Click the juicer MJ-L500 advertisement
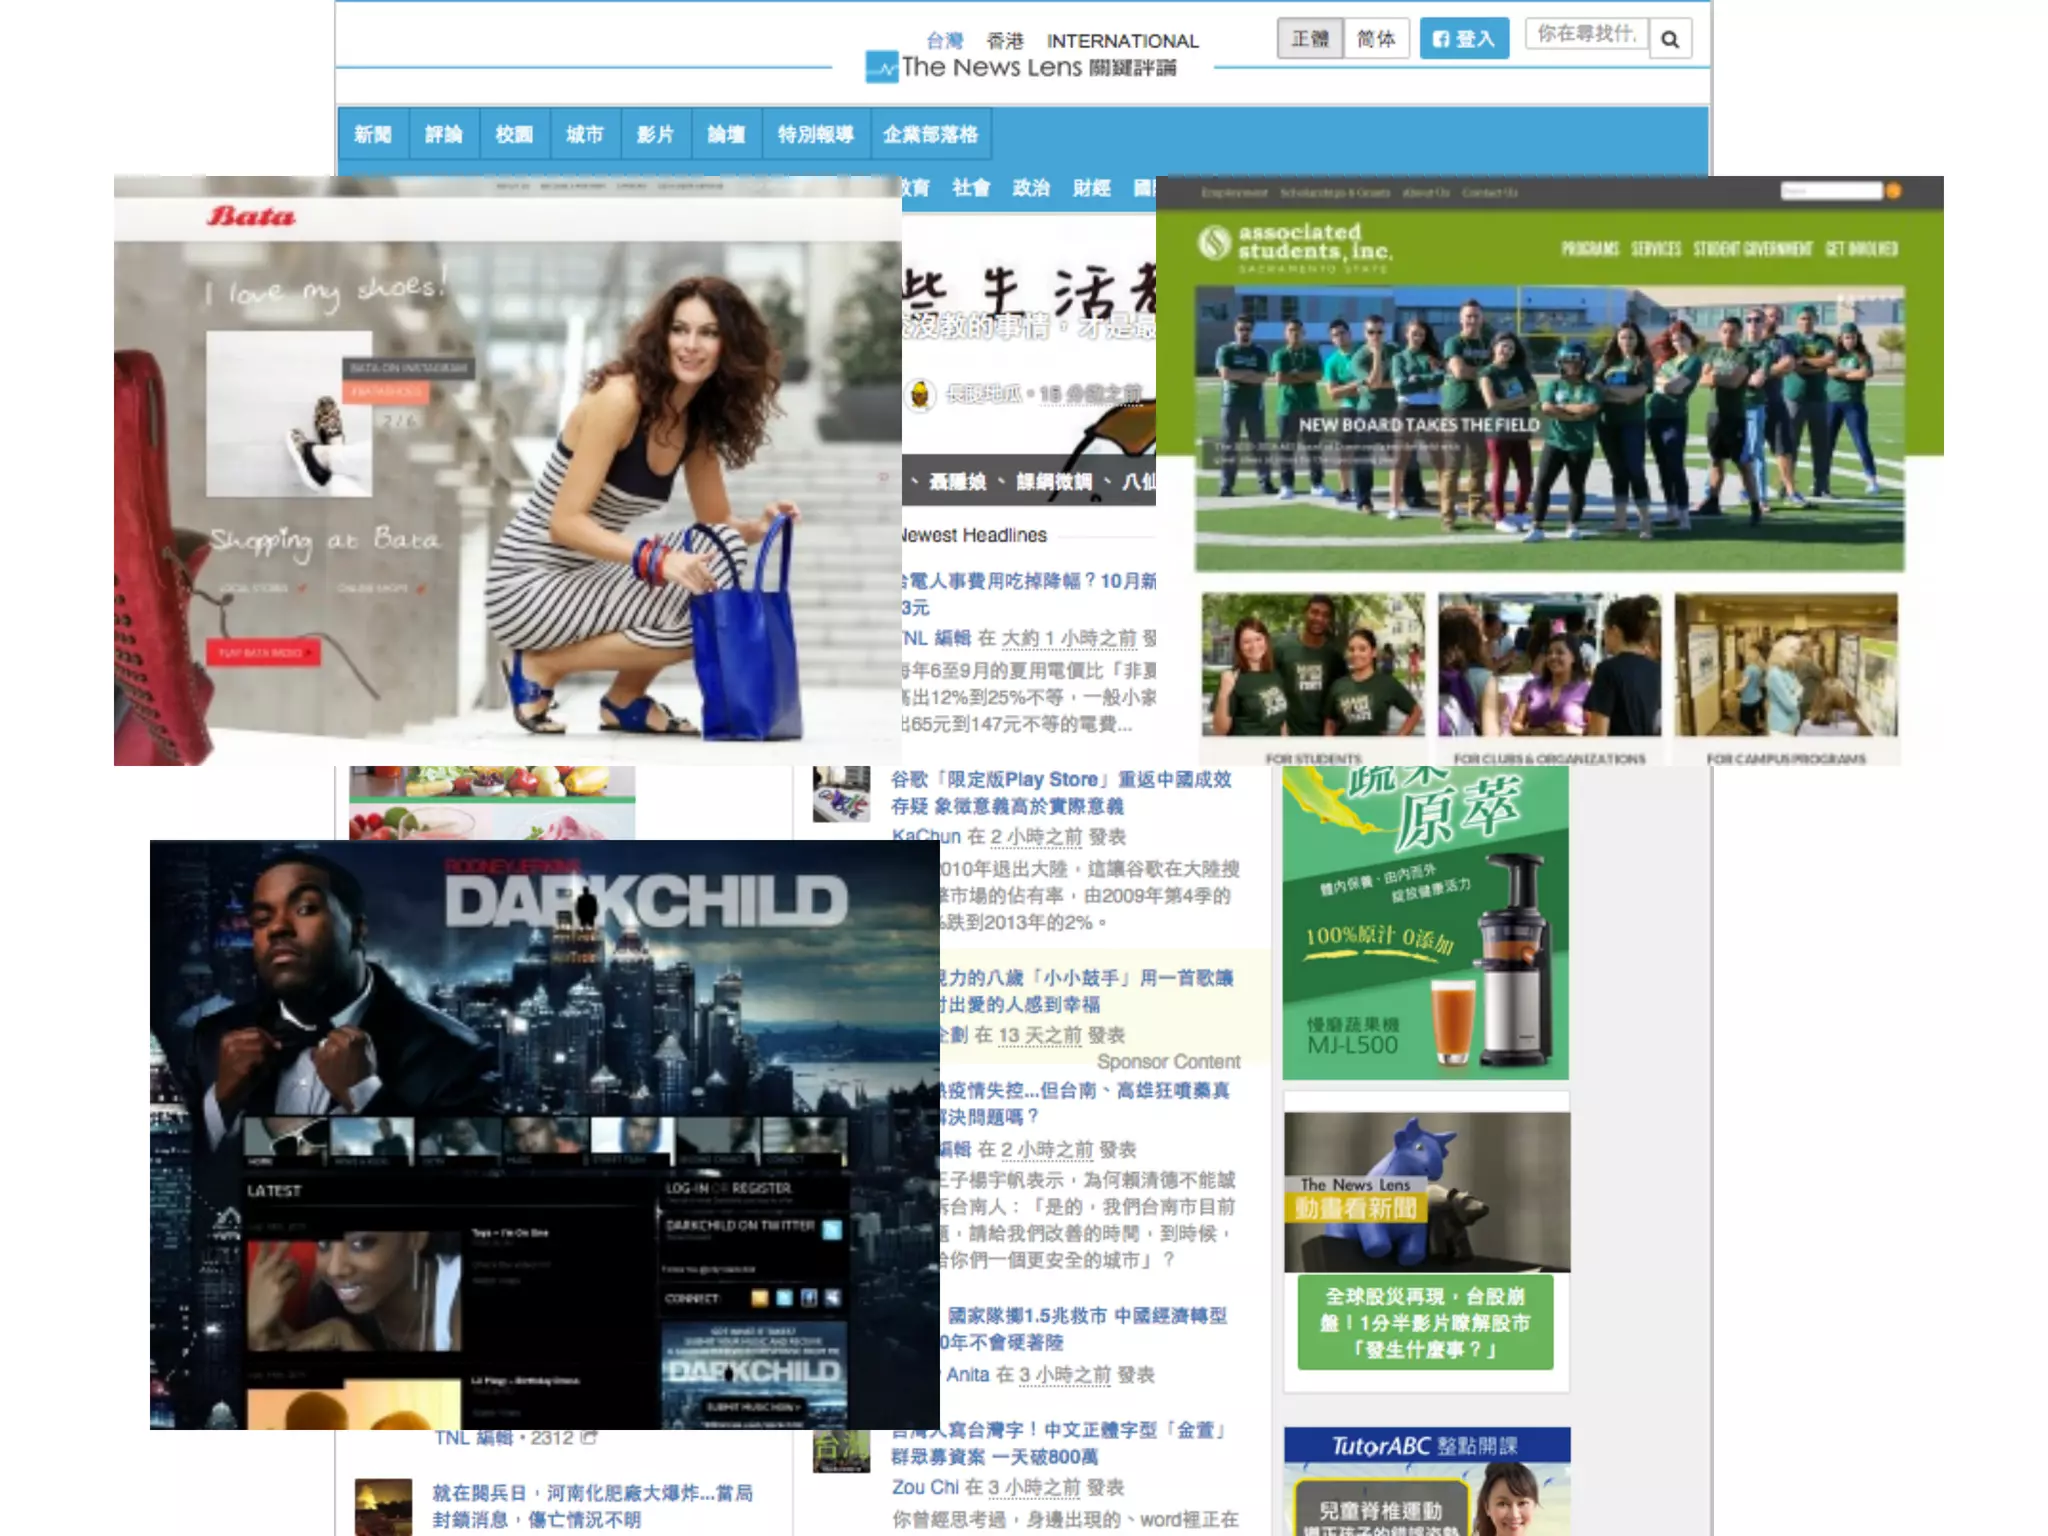 coord(1425,922)
